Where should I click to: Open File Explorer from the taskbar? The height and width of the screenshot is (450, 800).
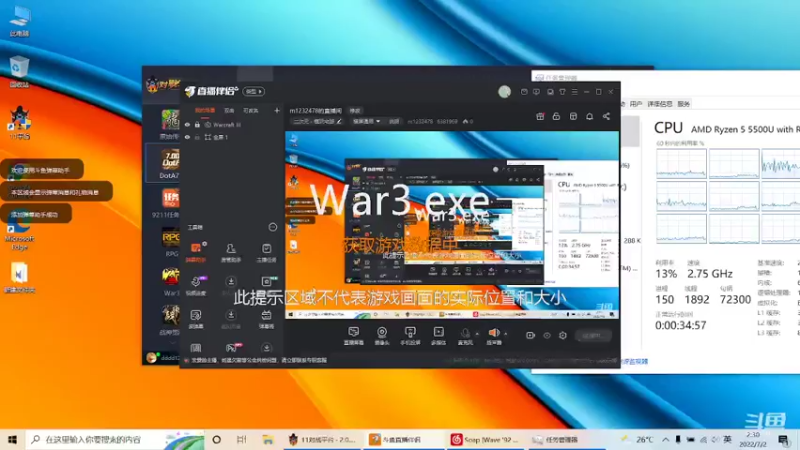pyautogui.click(x=267, y=439)
